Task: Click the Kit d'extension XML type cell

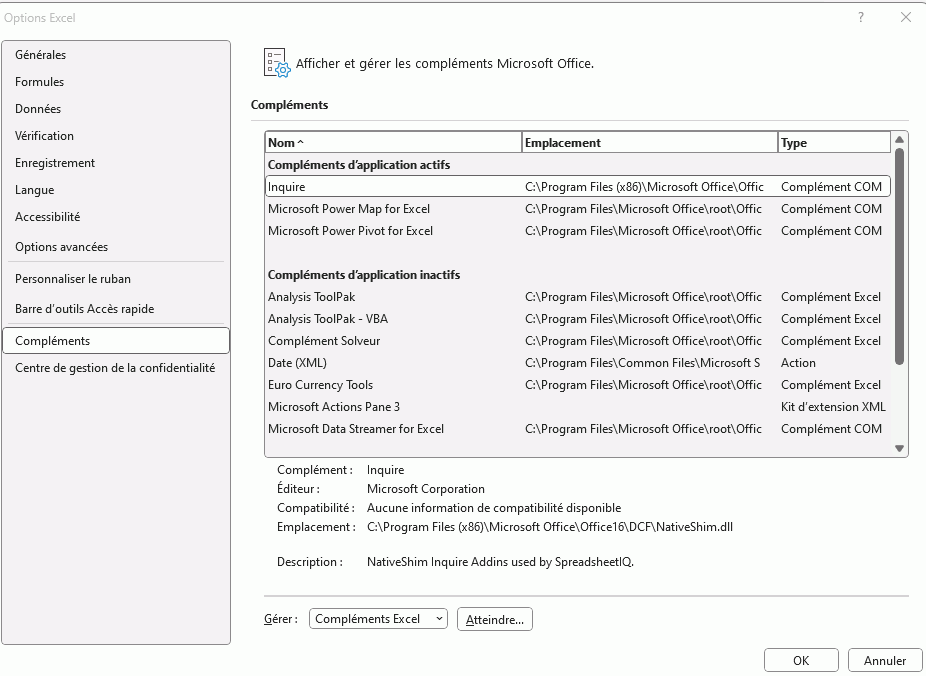Action: 833,407
